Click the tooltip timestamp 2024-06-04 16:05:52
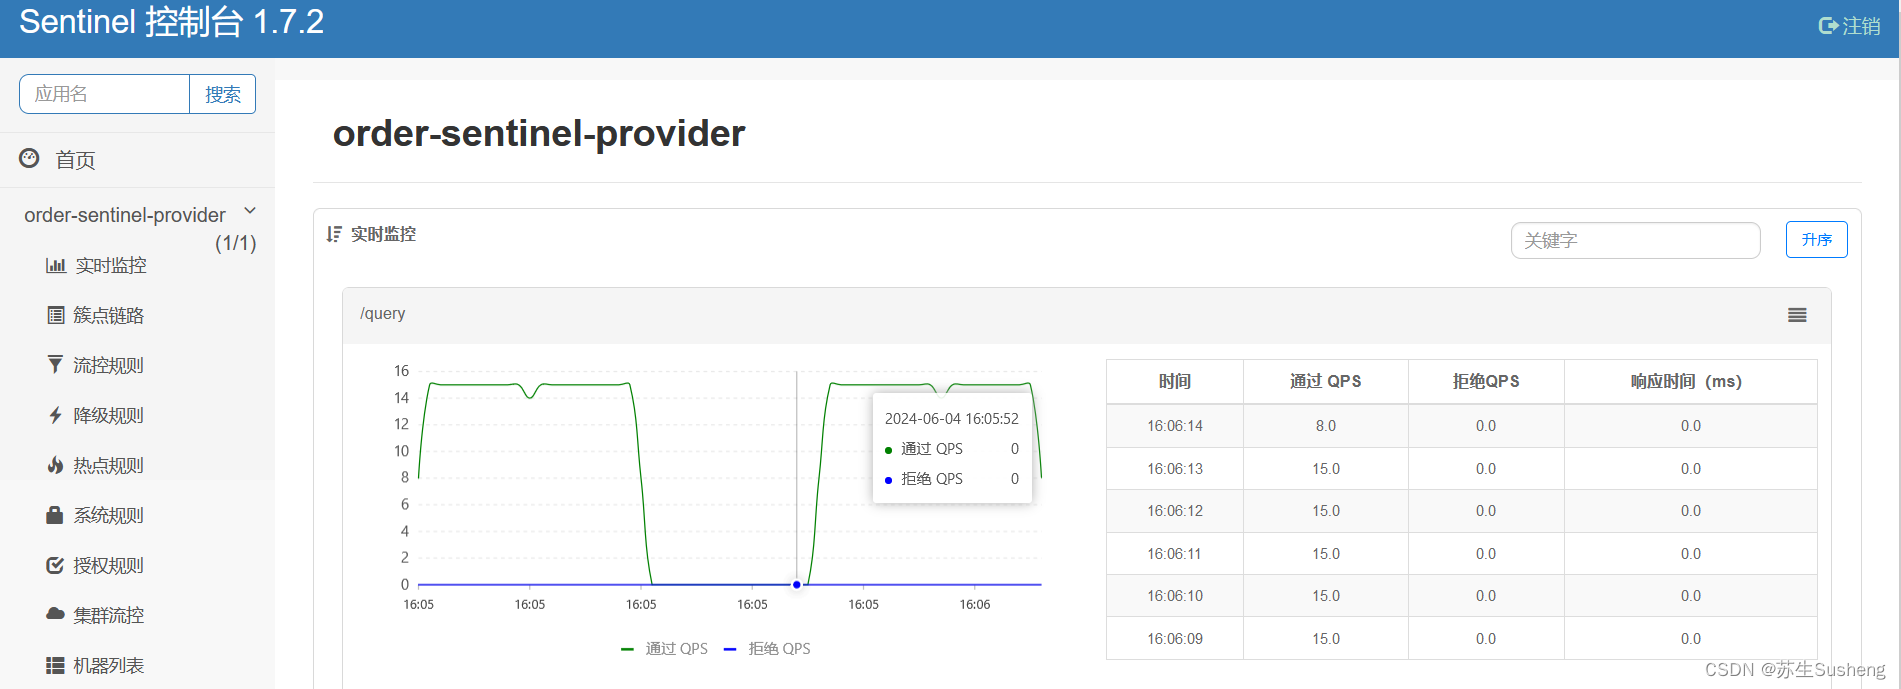The image size is (1901, 689). [952, 419]
